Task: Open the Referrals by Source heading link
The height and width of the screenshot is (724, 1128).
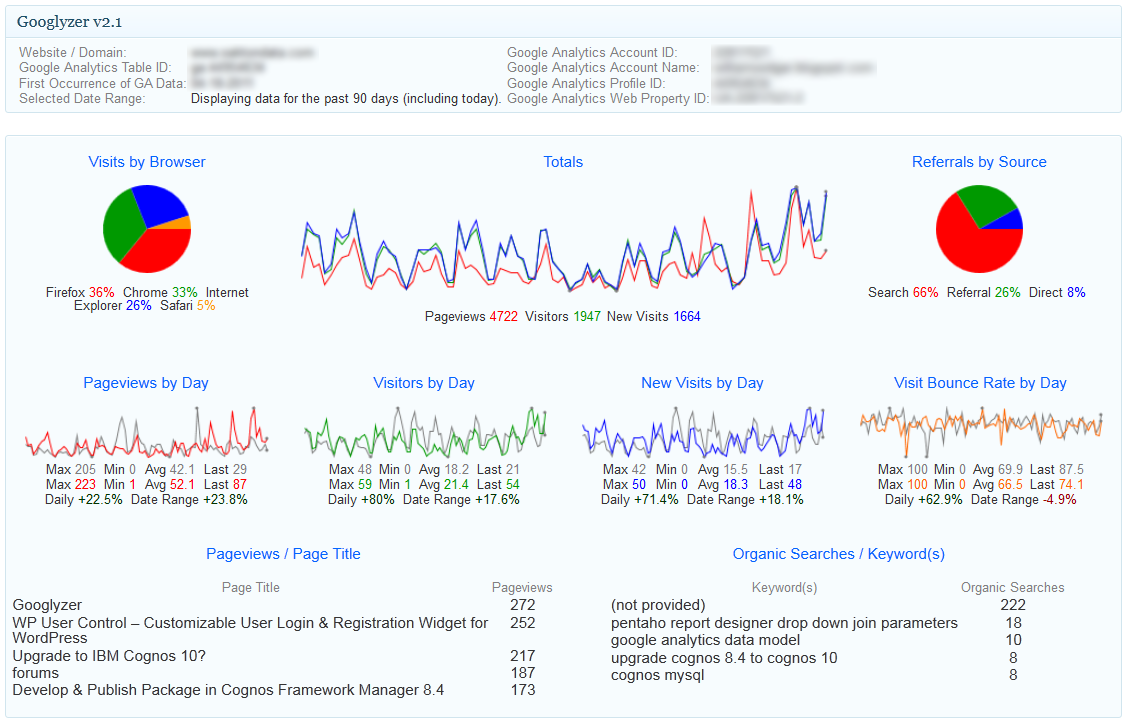Action: [979, 162]
